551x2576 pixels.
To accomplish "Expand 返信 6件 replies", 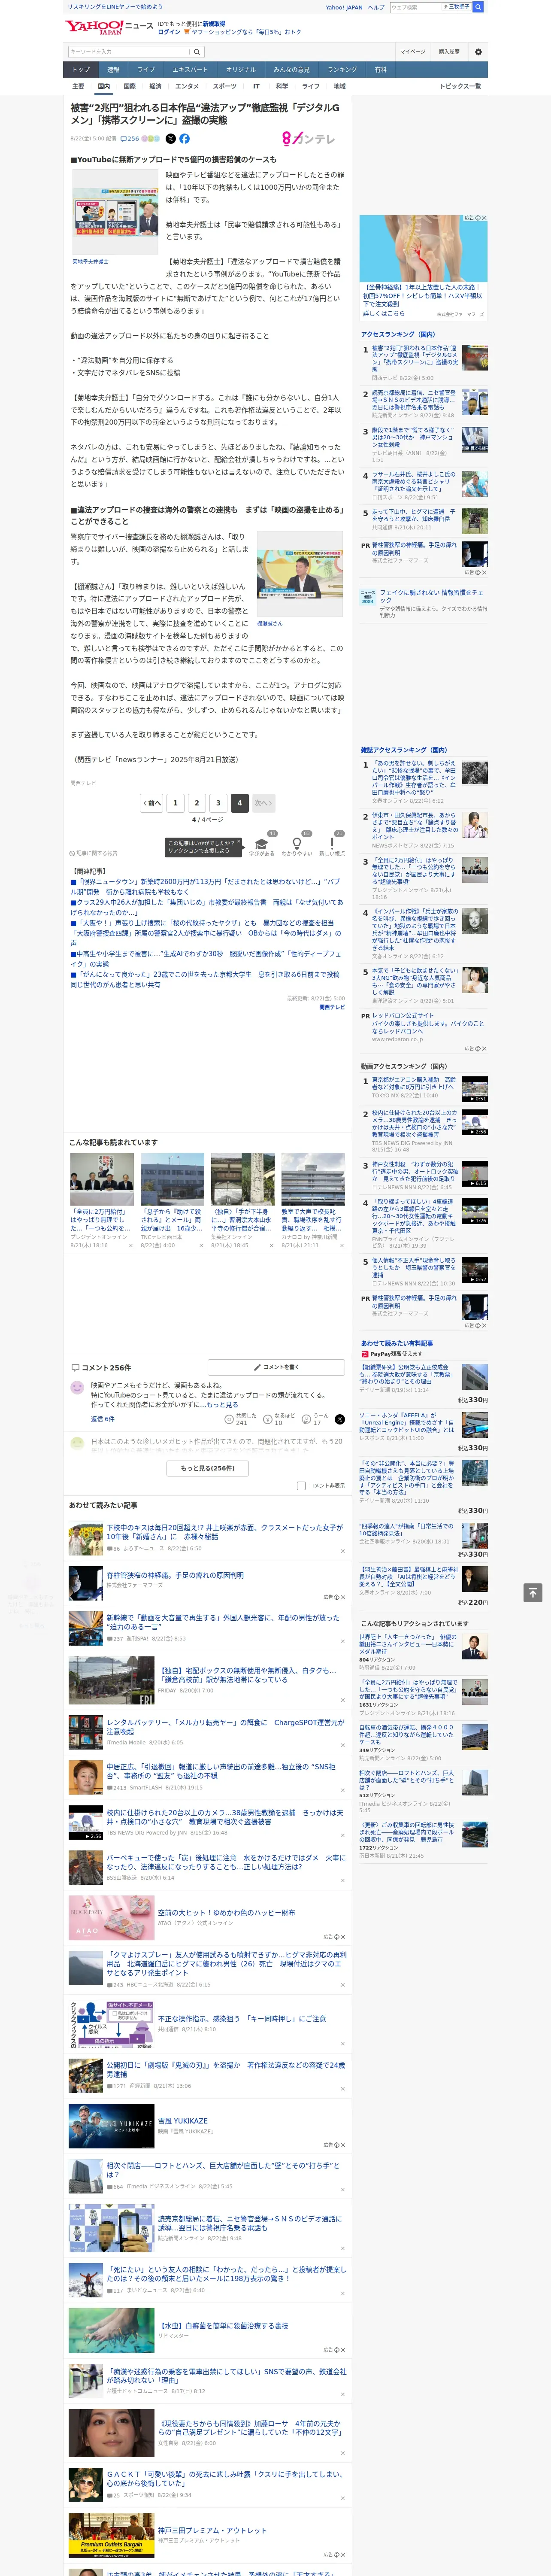I will click(102, 1418).
